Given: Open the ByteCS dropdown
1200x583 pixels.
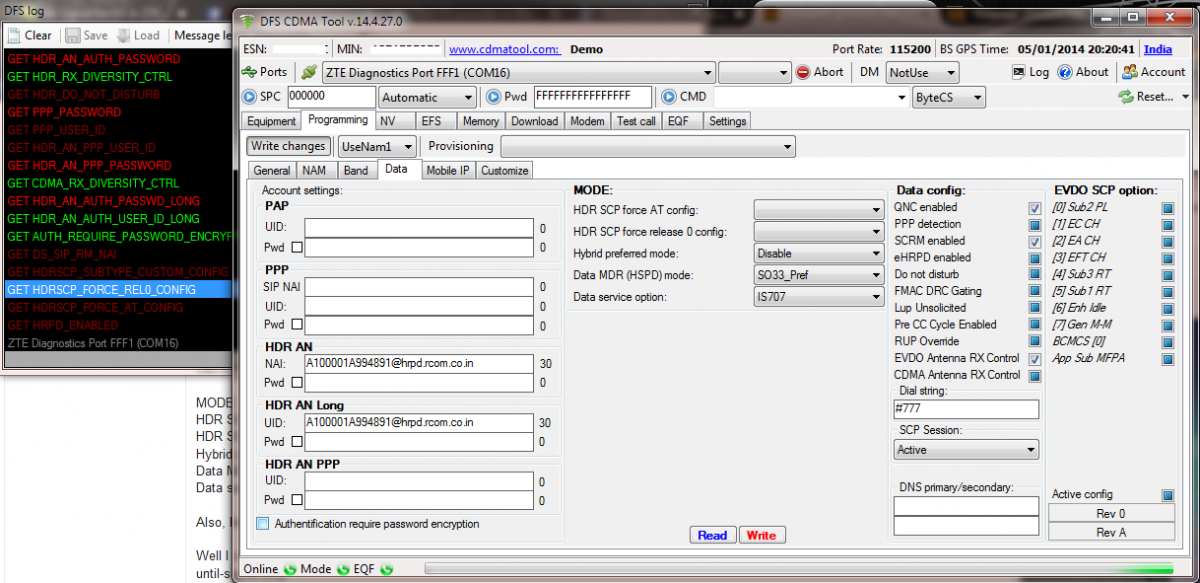Looking at the screenshot, I should 948,97.
